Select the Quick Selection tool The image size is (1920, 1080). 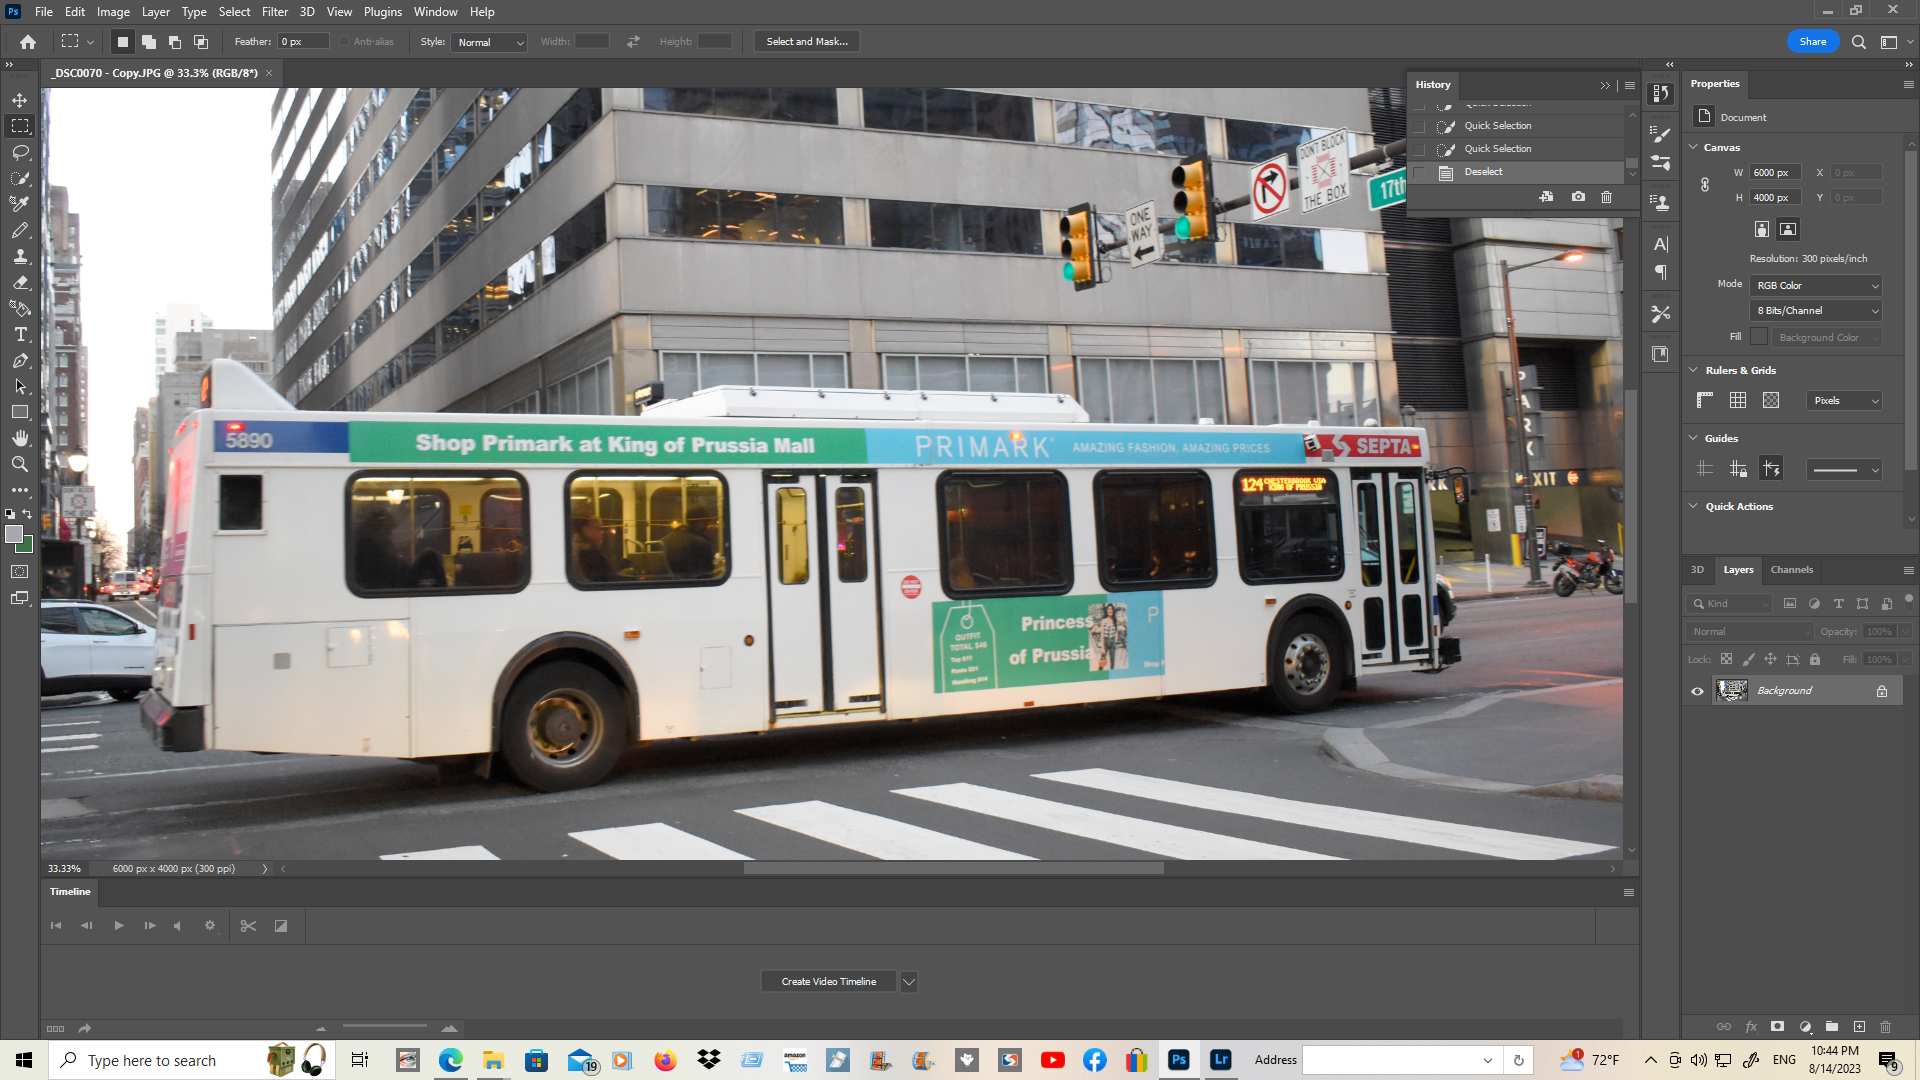click(20, 178)
